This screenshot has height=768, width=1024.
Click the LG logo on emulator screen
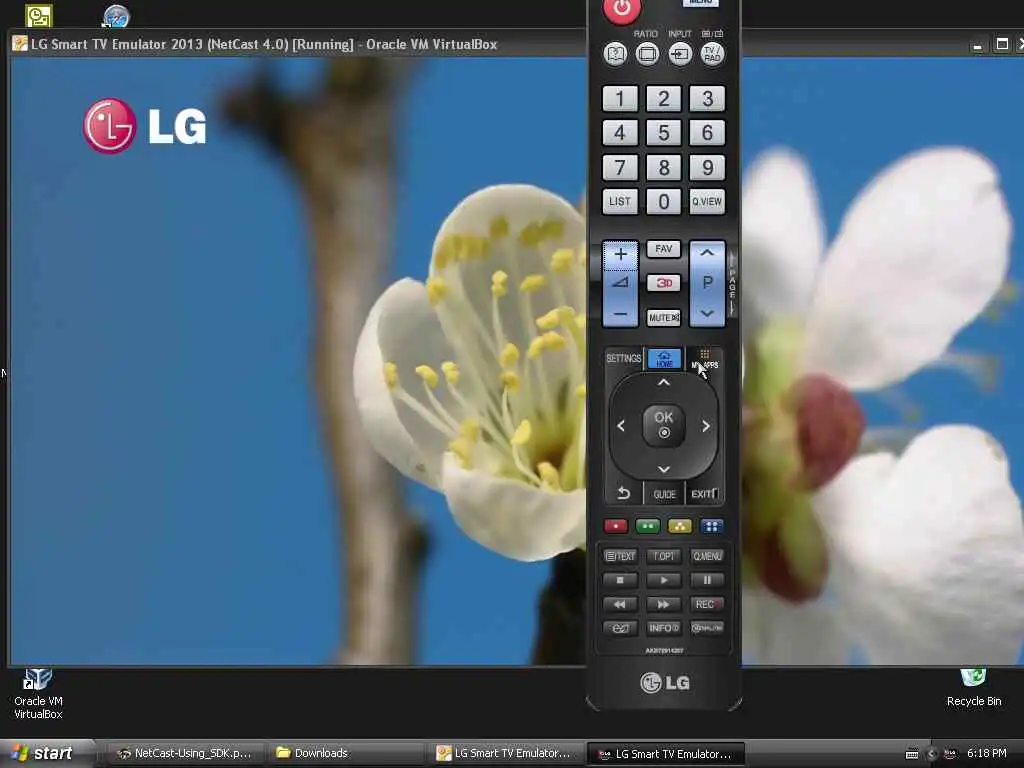(x=145, y=126)
